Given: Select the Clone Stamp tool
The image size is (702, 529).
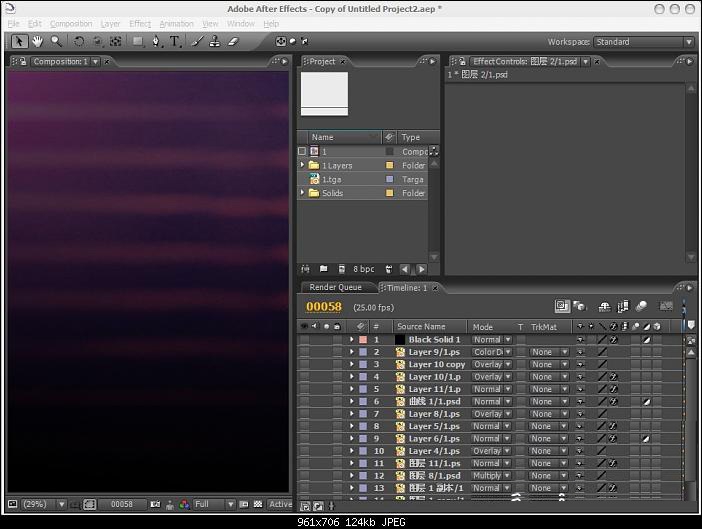Looking at the screenshot, I should click(215, 42).
